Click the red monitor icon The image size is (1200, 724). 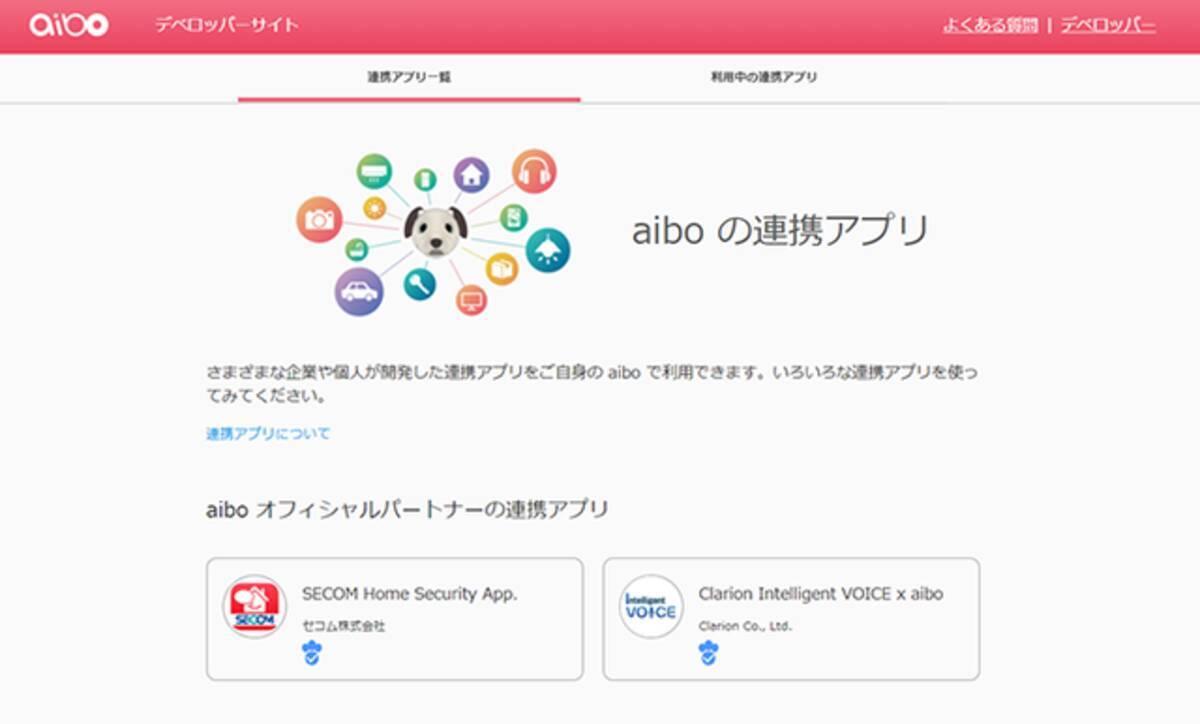471,300
